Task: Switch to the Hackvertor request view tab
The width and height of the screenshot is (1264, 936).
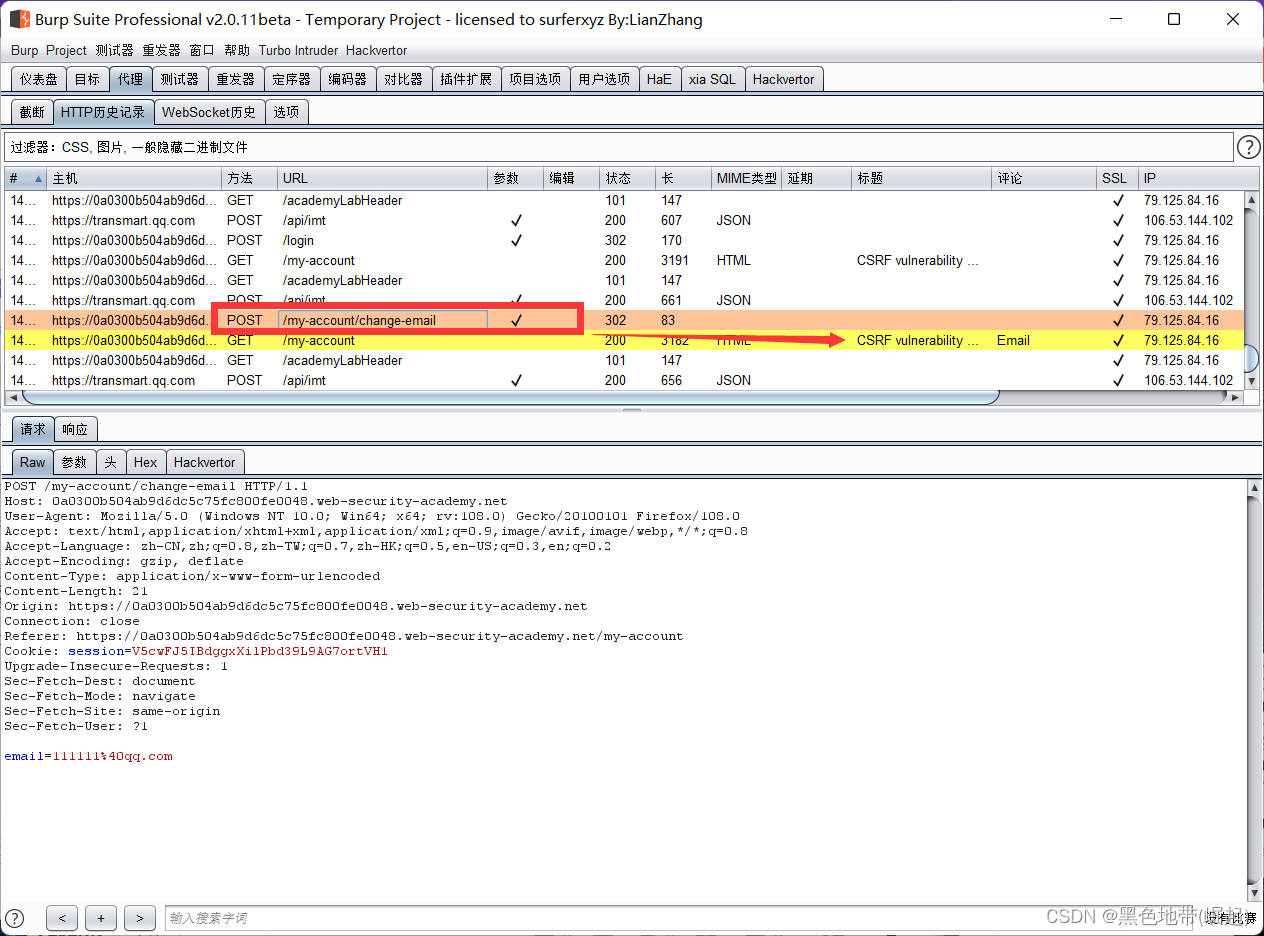Action: (205, 462)
